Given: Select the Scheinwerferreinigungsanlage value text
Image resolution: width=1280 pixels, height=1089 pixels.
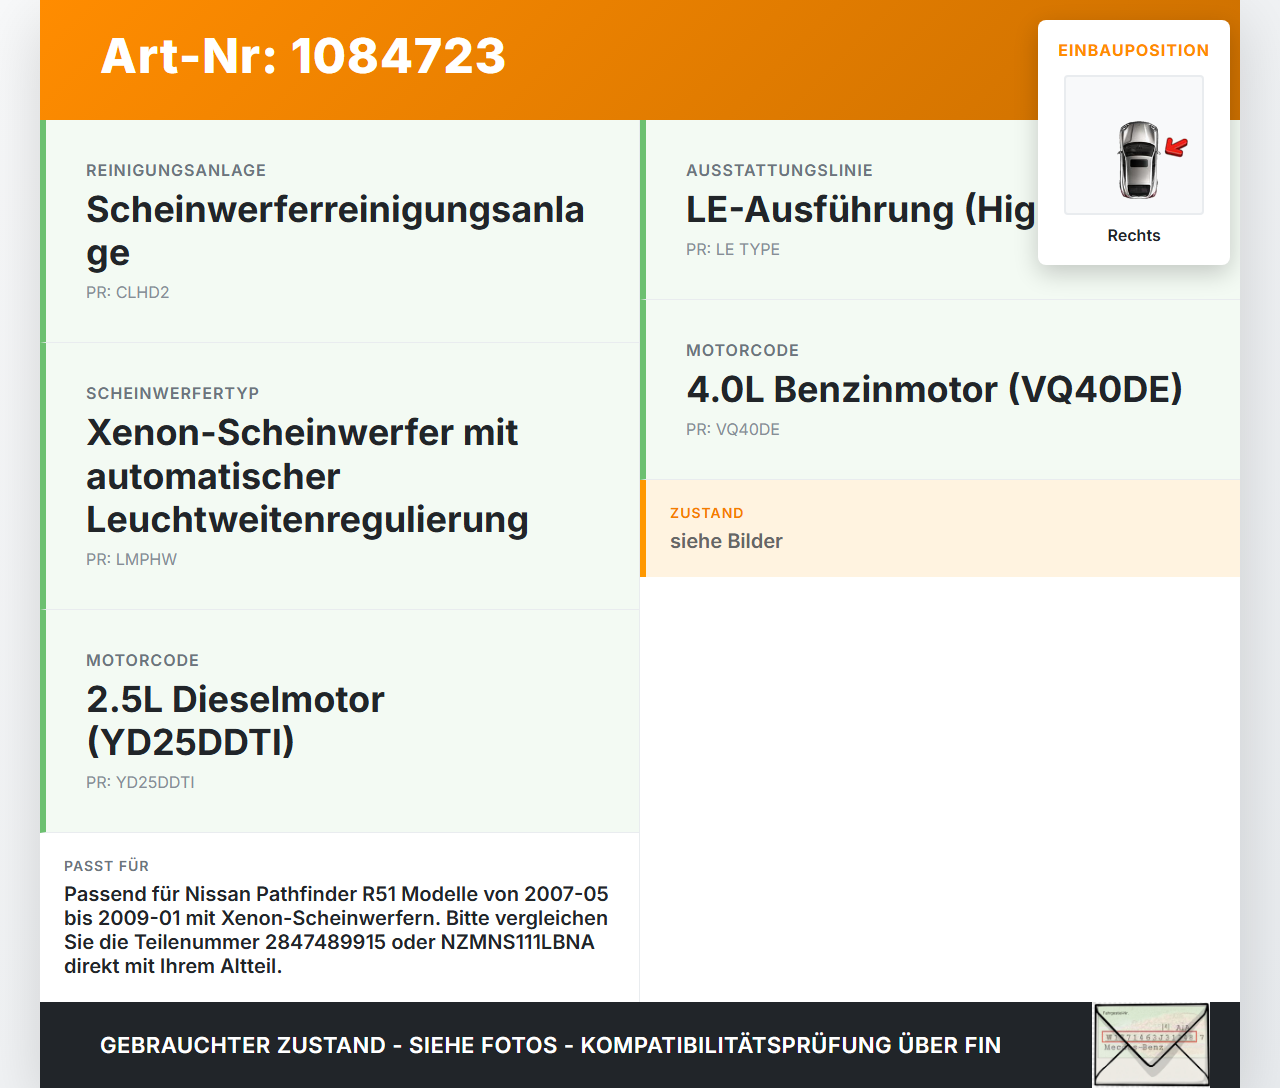Looking at the screenshot, I should point(335,231).
